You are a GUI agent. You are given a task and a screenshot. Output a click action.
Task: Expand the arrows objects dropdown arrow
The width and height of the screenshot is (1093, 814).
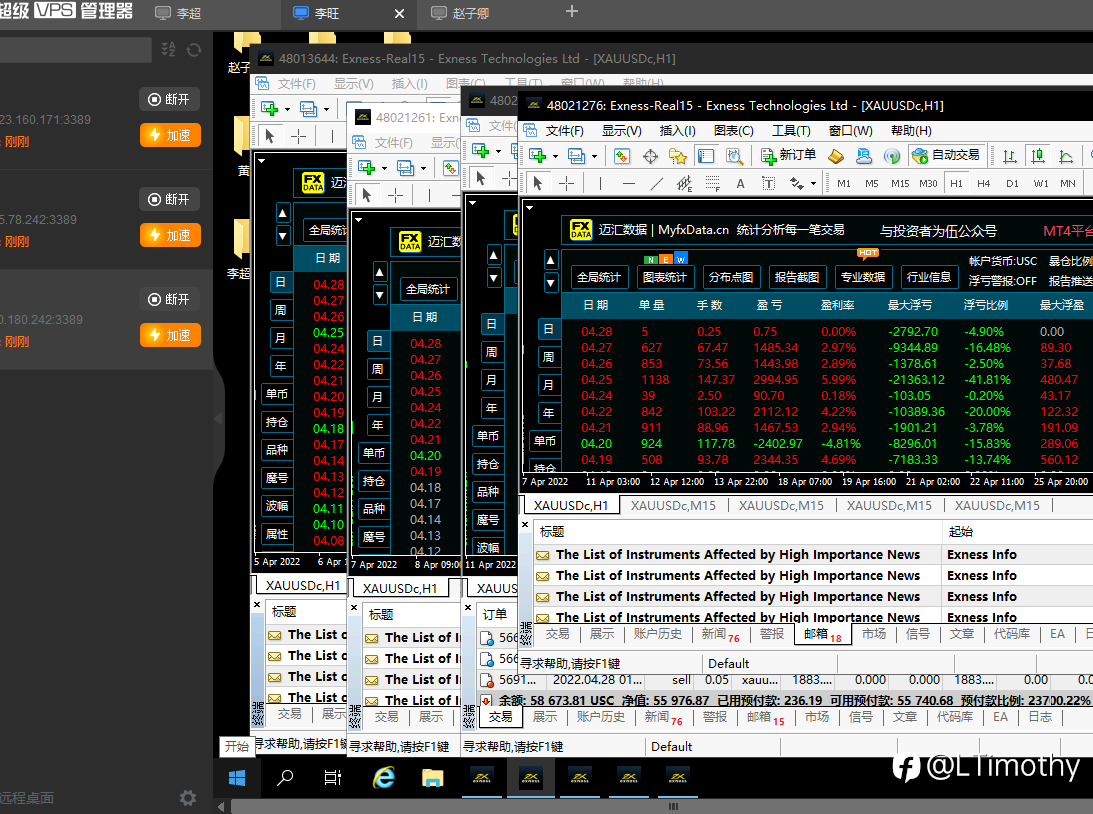(x=813, y=184)
